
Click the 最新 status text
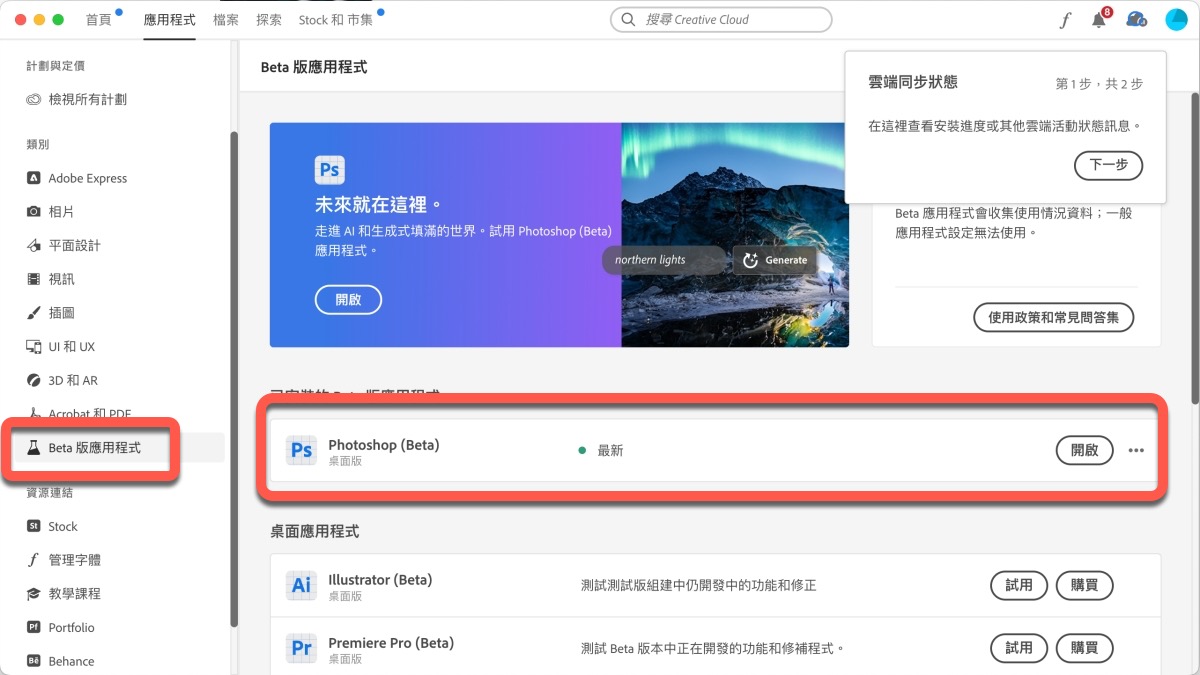610,450
